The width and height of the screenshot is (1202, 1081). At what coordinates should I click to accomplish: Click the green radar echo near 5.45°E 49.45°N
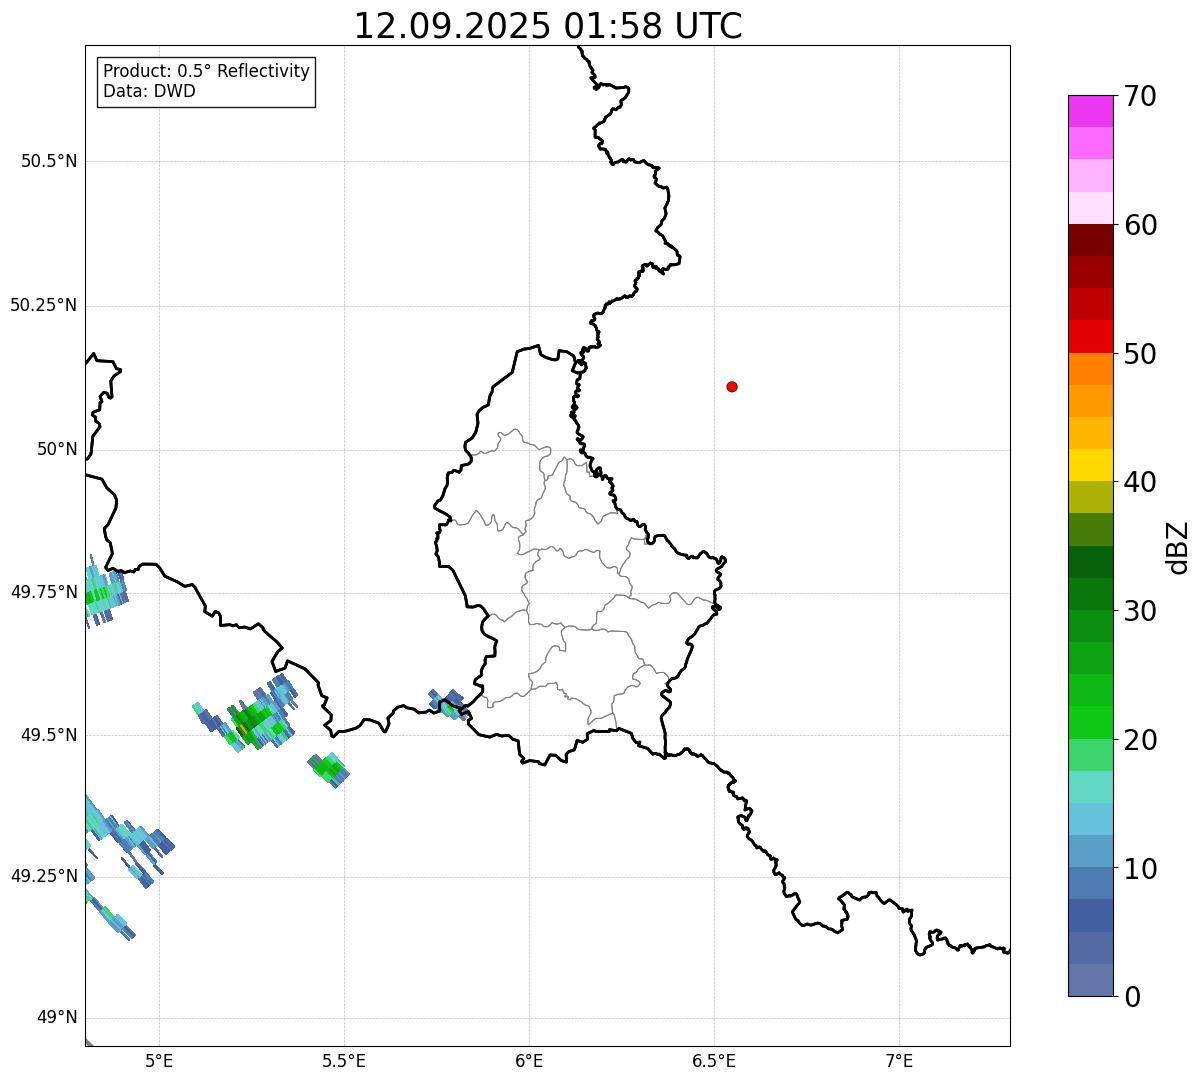pos(328,769)
